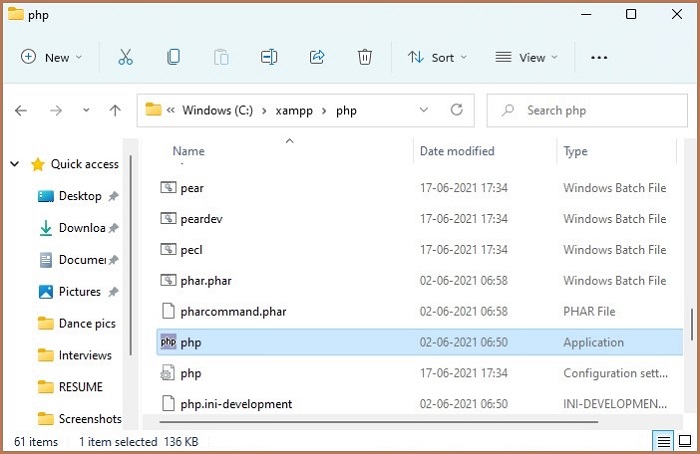This screenshot has width=700, height=454.
Task: Open Desktop in the sidebar
Action: pos(80,196)
